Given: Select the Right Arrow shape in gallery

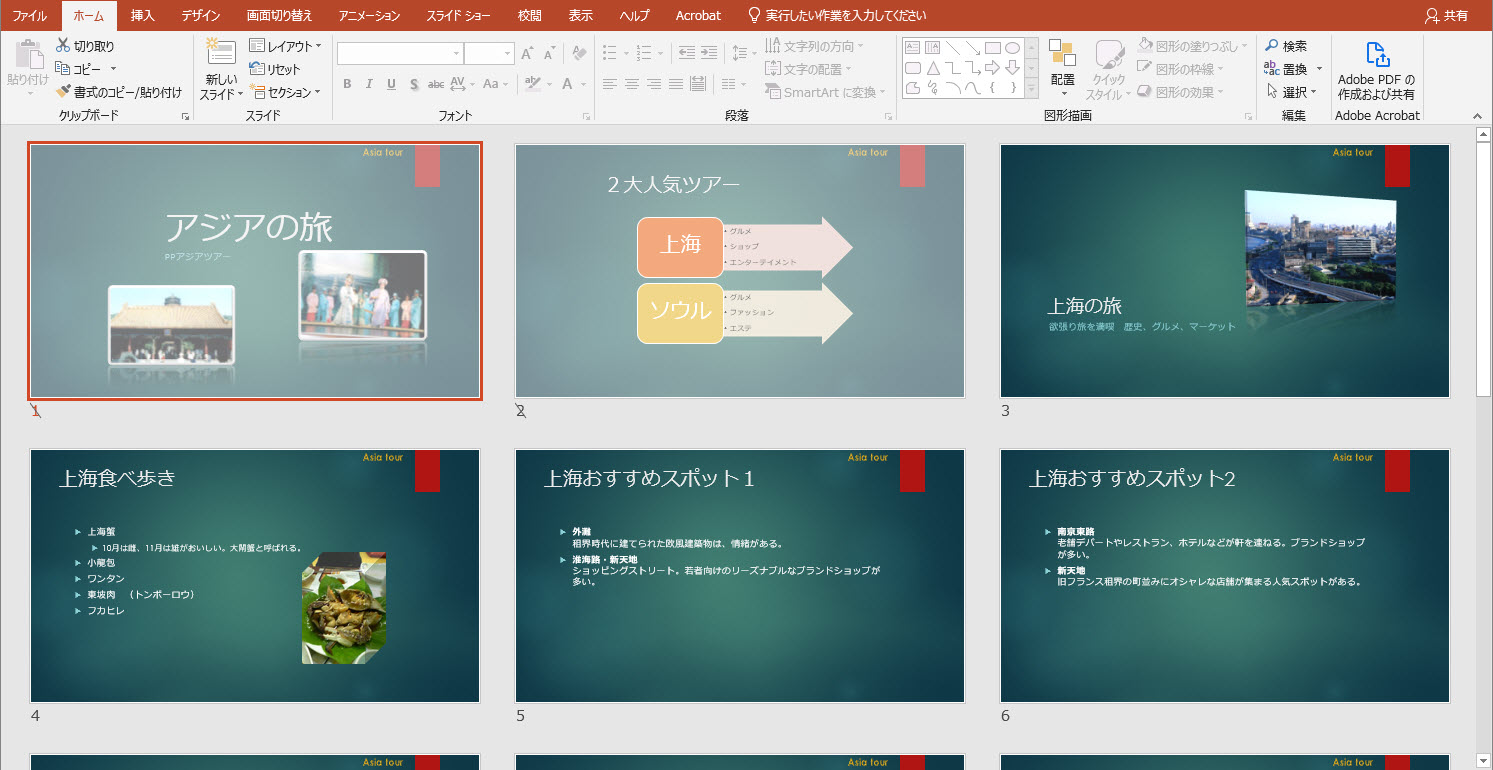Looking at the screenshot, I should (x=992, y=68).
